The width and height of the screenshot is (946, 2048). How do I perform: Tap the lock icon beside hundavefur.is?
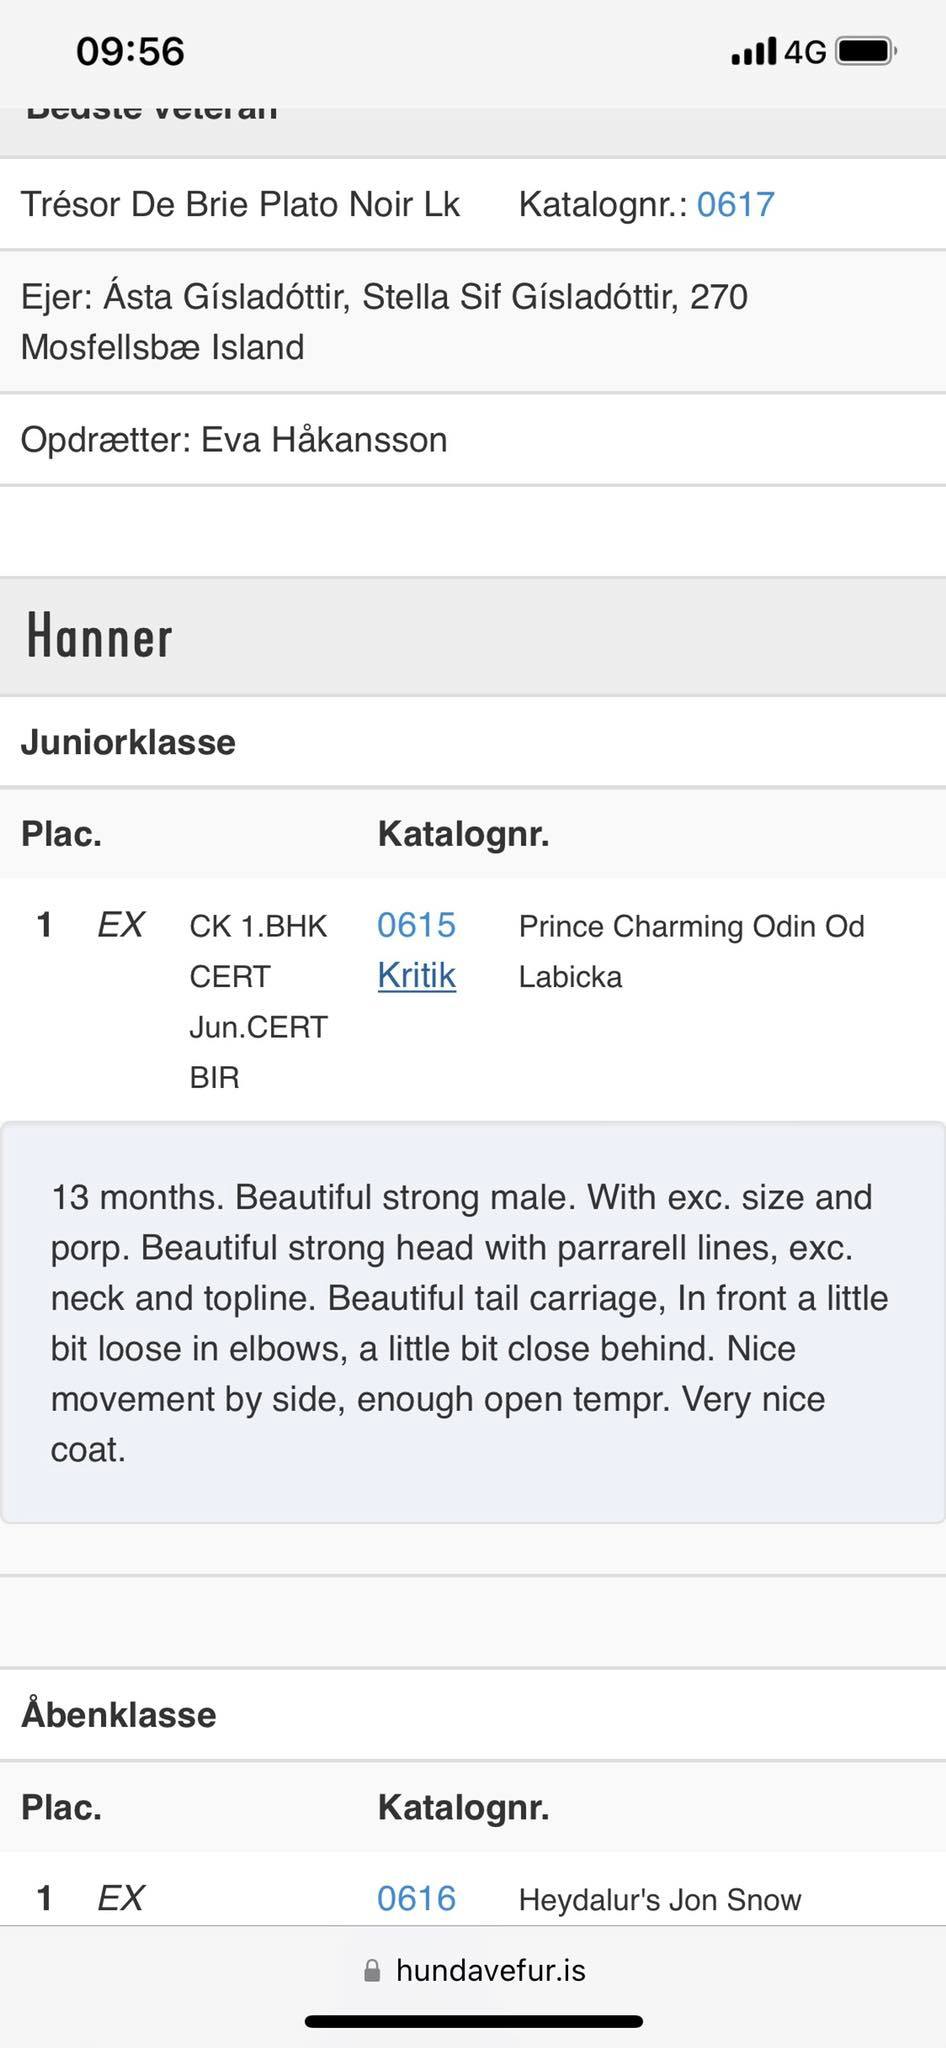372,1970
